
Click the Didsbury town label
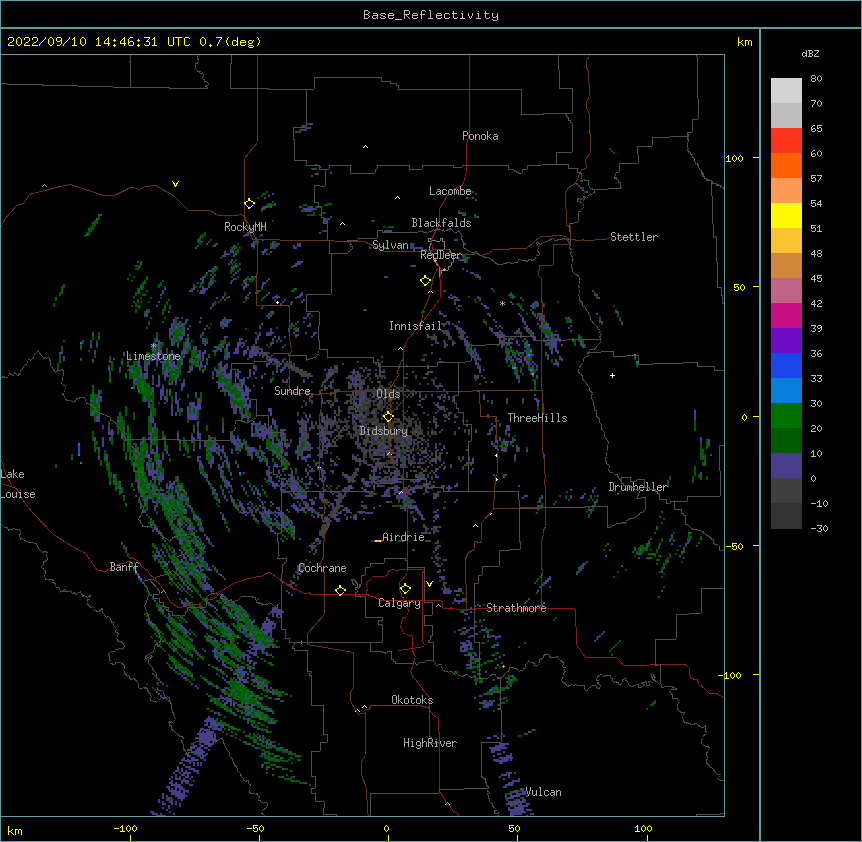(384, 431)
